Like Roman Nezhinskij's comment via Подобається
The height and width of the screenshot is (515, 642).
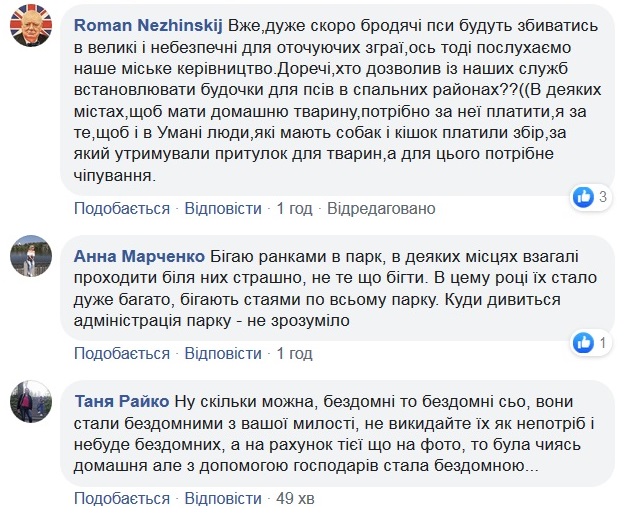click(x=121, y=208)
